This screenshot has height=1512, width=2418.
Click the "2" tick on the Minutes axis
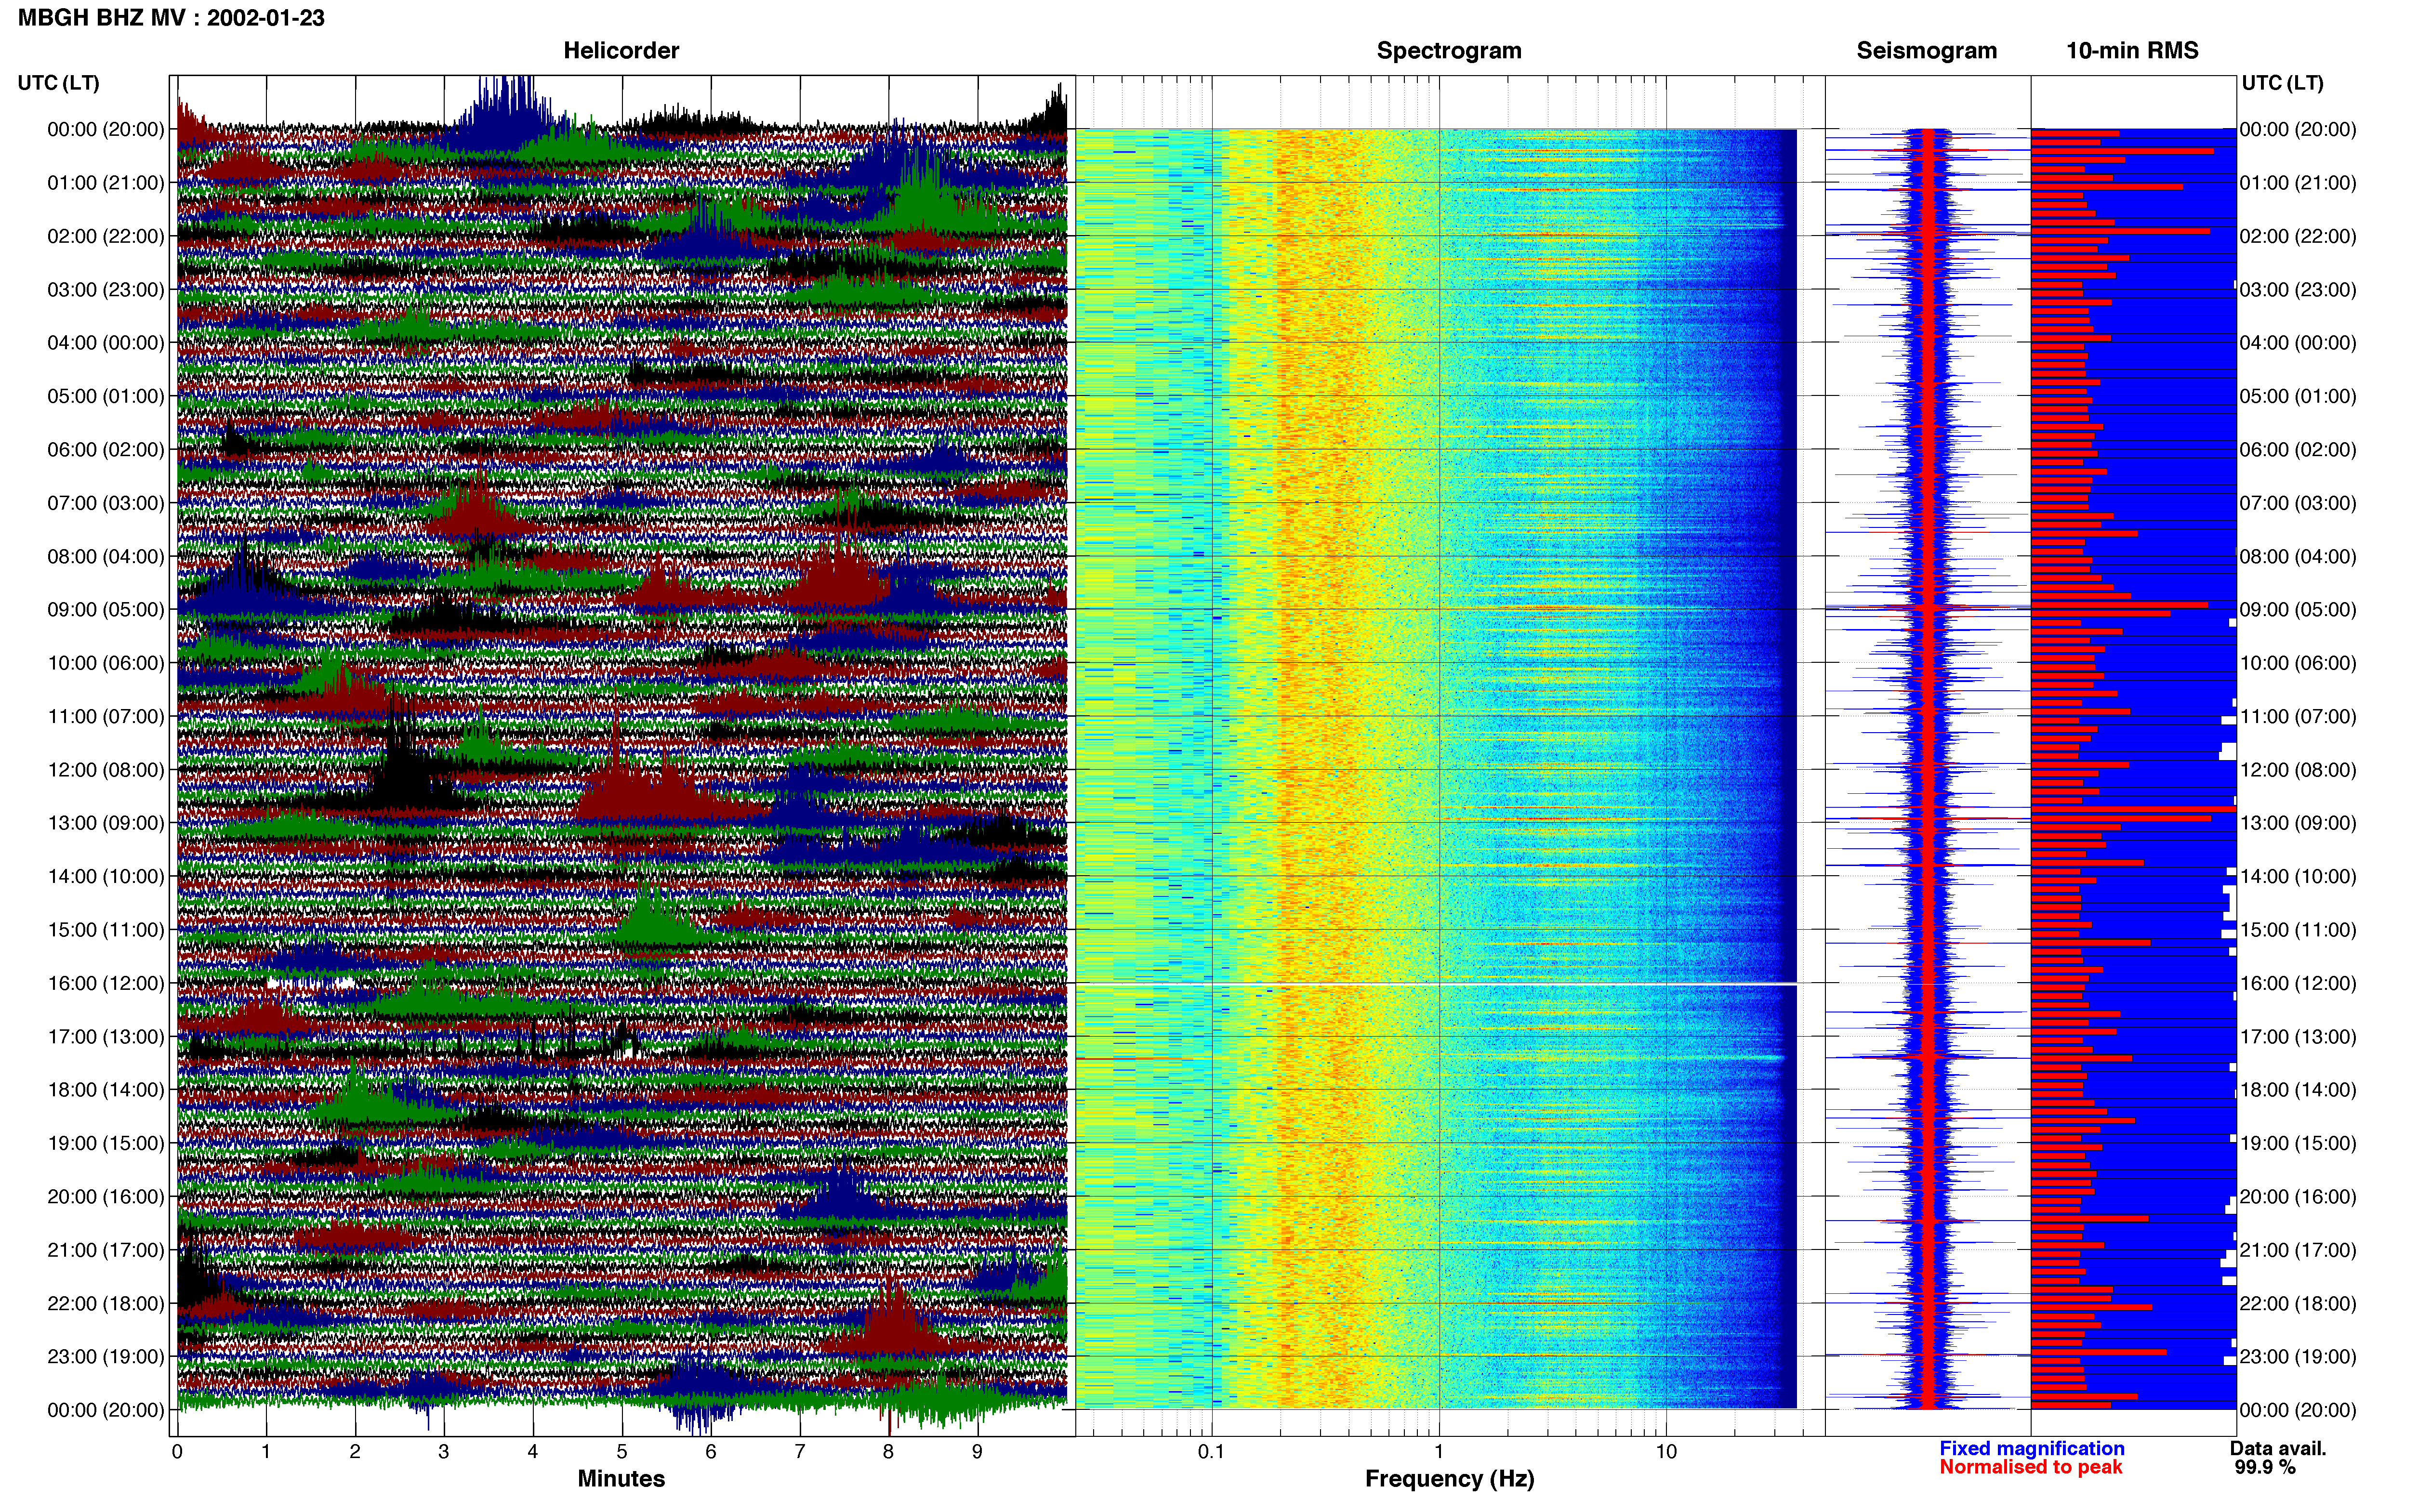355,1452
